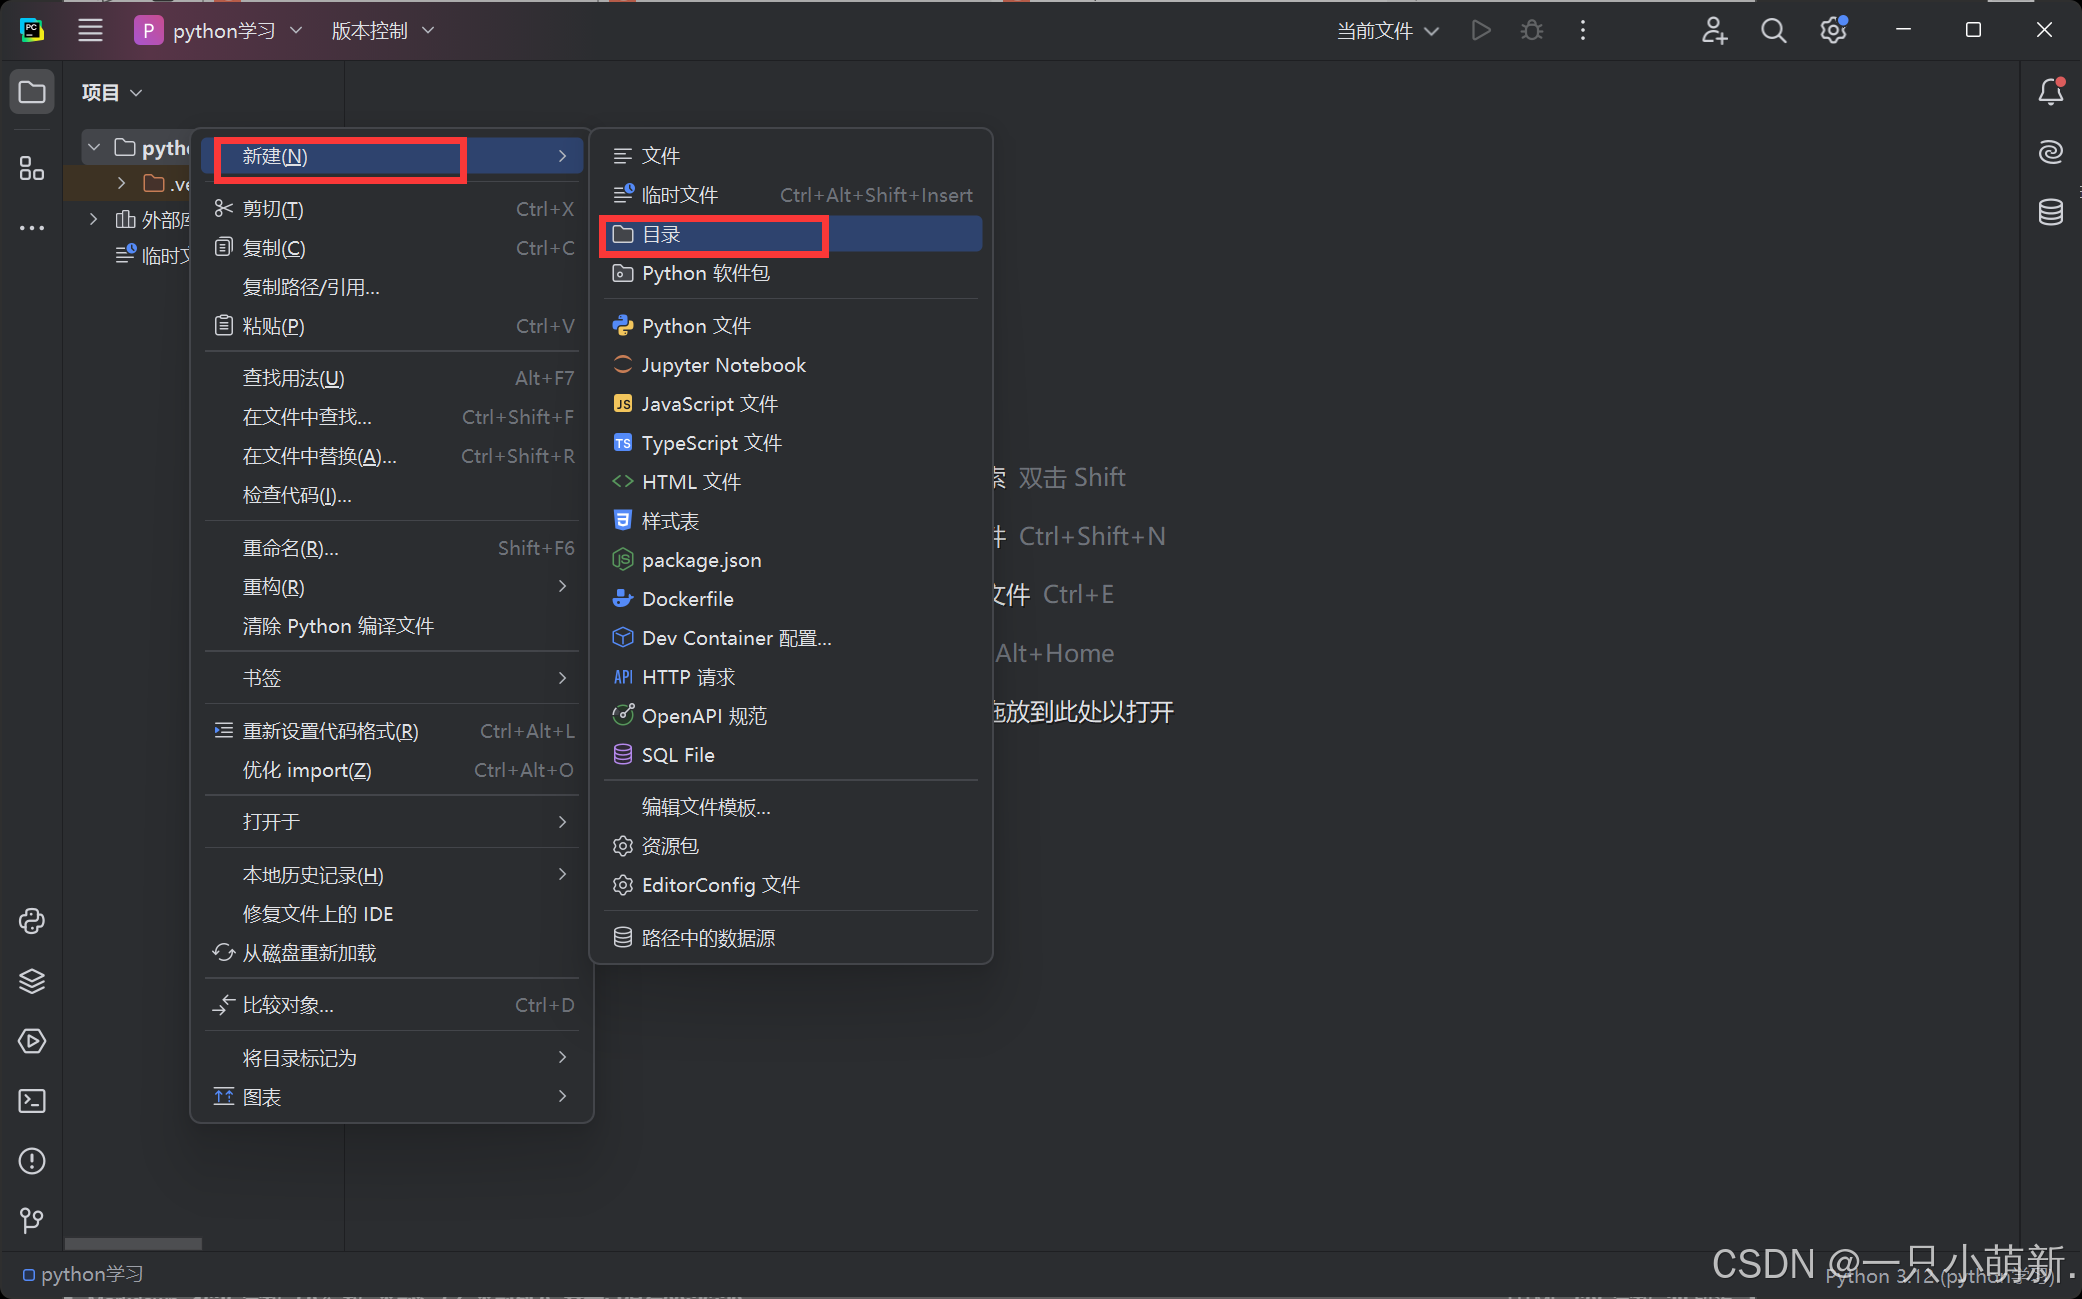Click the Search Everywhere magnifier icon

[1773, 31]
